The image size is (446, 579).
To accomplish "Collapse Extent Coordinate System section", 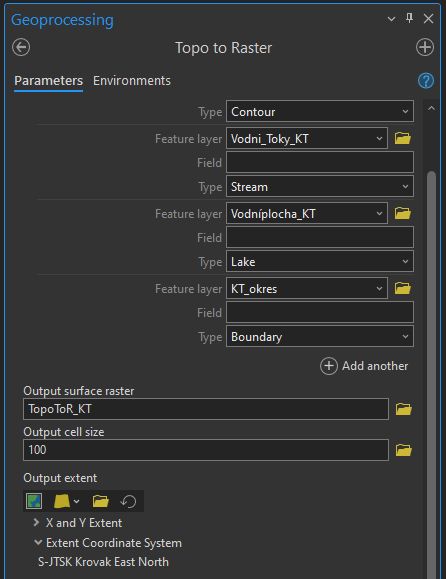I will (38, 542).
